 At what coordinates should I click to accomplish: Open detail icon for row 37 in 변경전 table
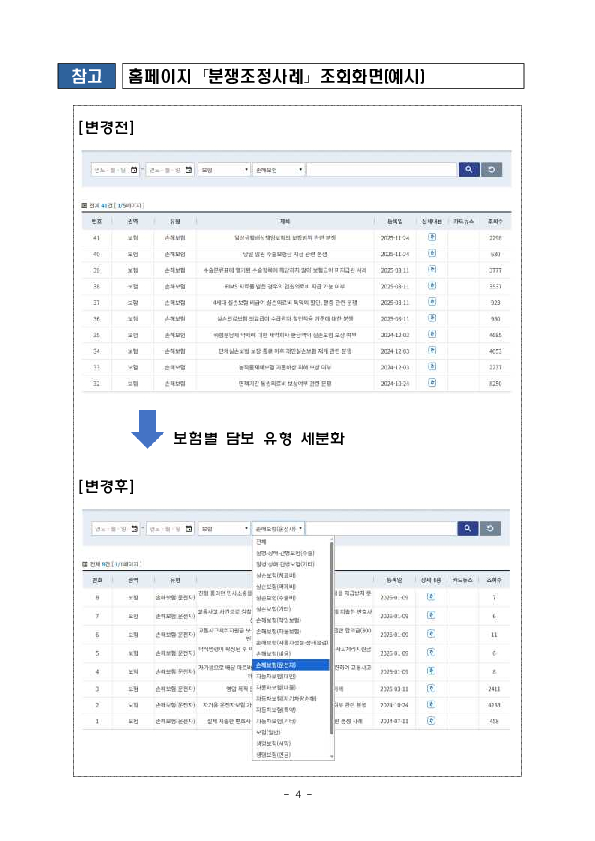(432, 302)
